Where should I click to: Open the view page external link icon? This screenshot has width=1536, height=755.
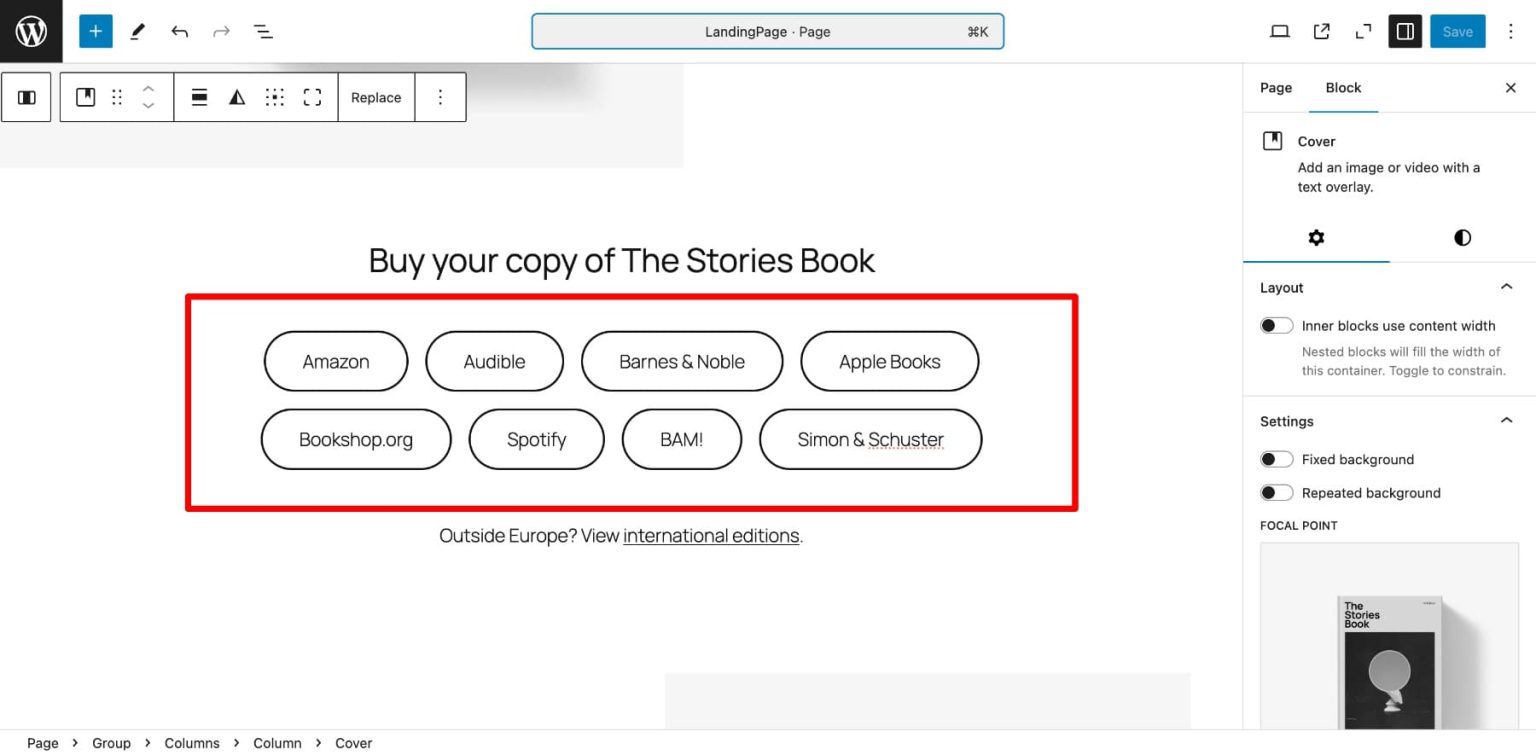(1321, 31)
